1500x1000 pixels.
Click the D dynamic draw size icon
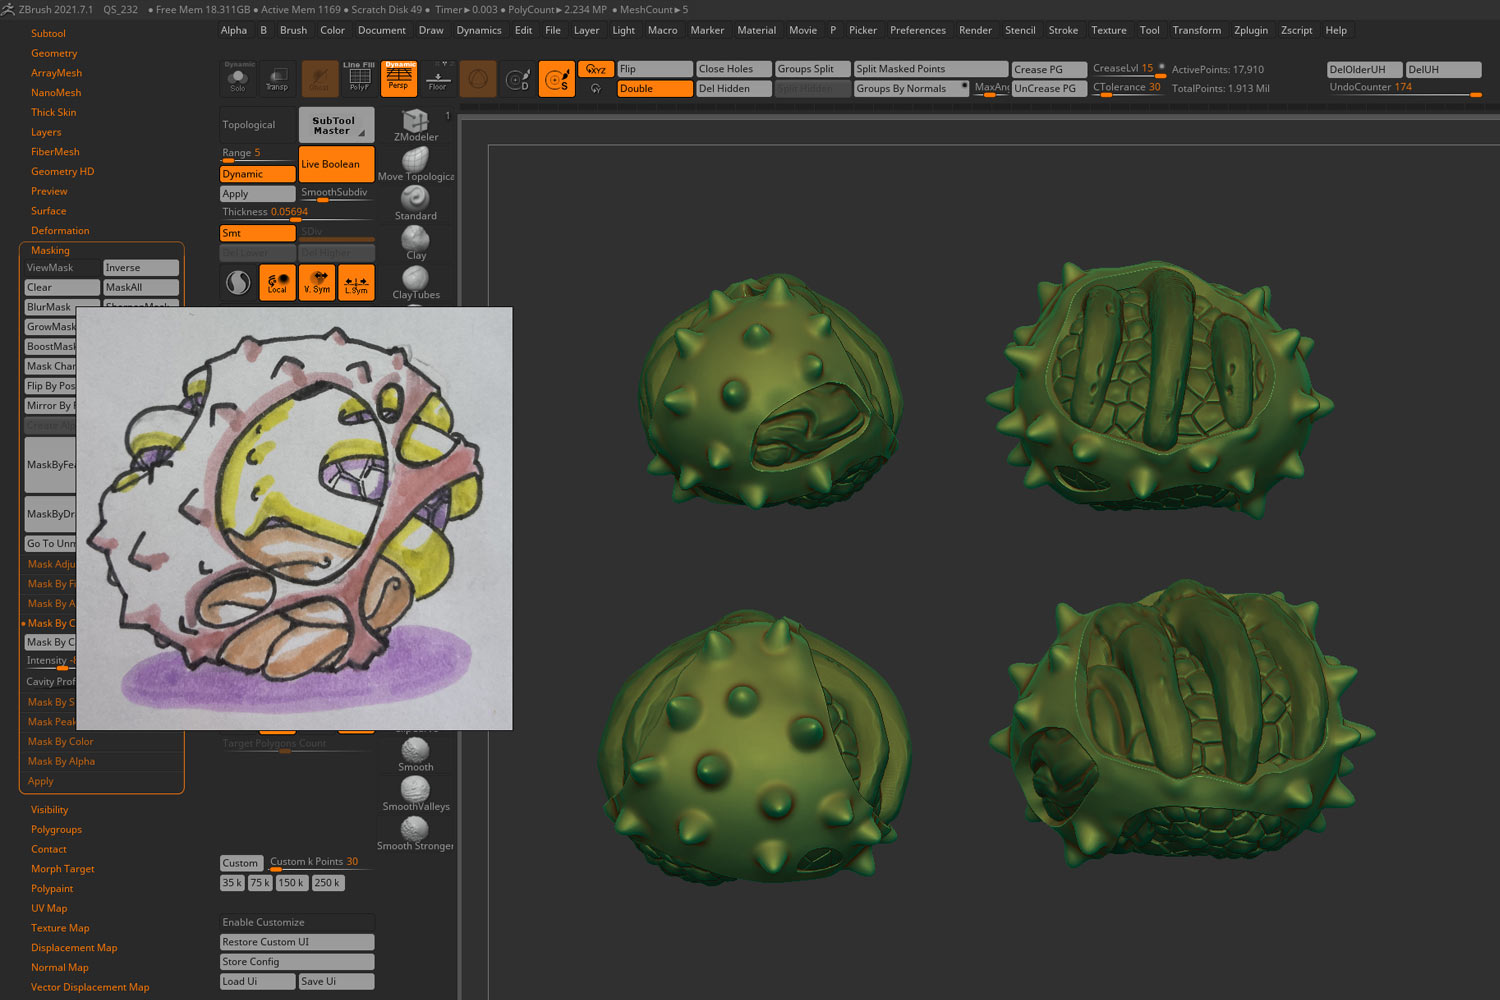coord(518,79)
